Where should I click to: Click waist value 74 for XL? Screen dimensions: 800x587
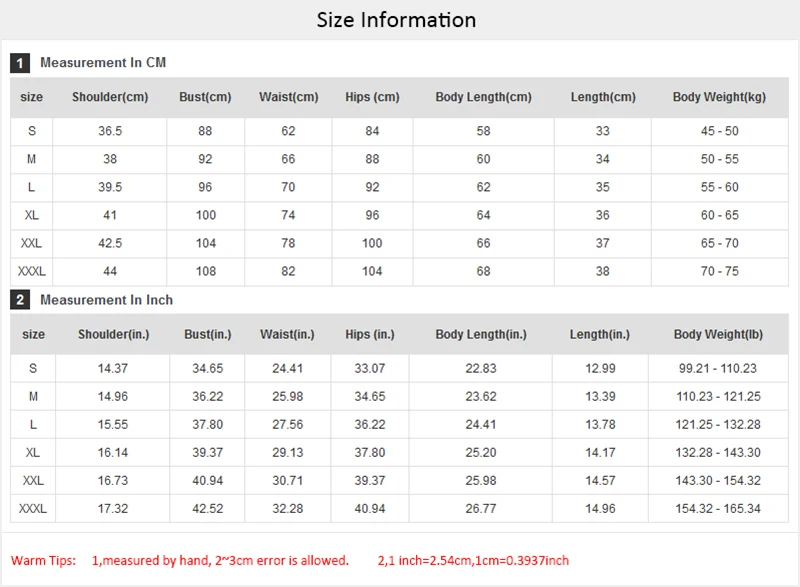point(288,215)
